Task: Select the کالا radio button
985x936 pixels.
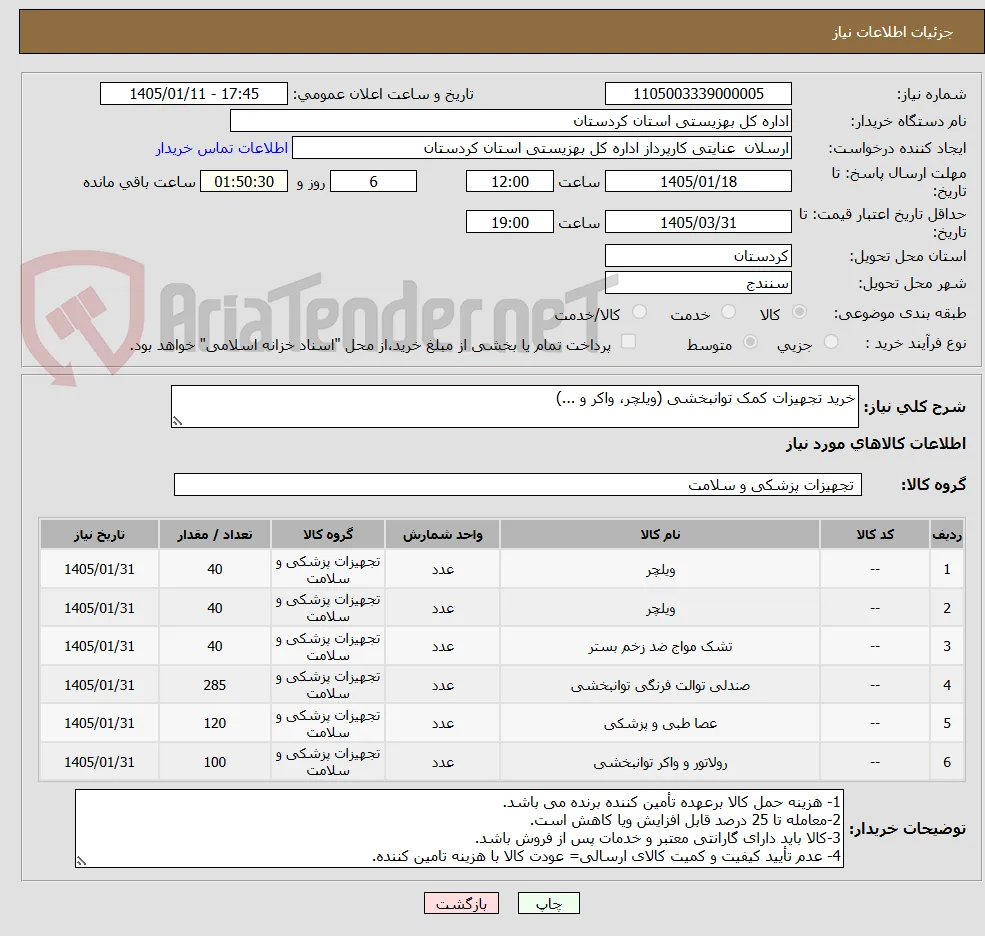Action: 799,312
